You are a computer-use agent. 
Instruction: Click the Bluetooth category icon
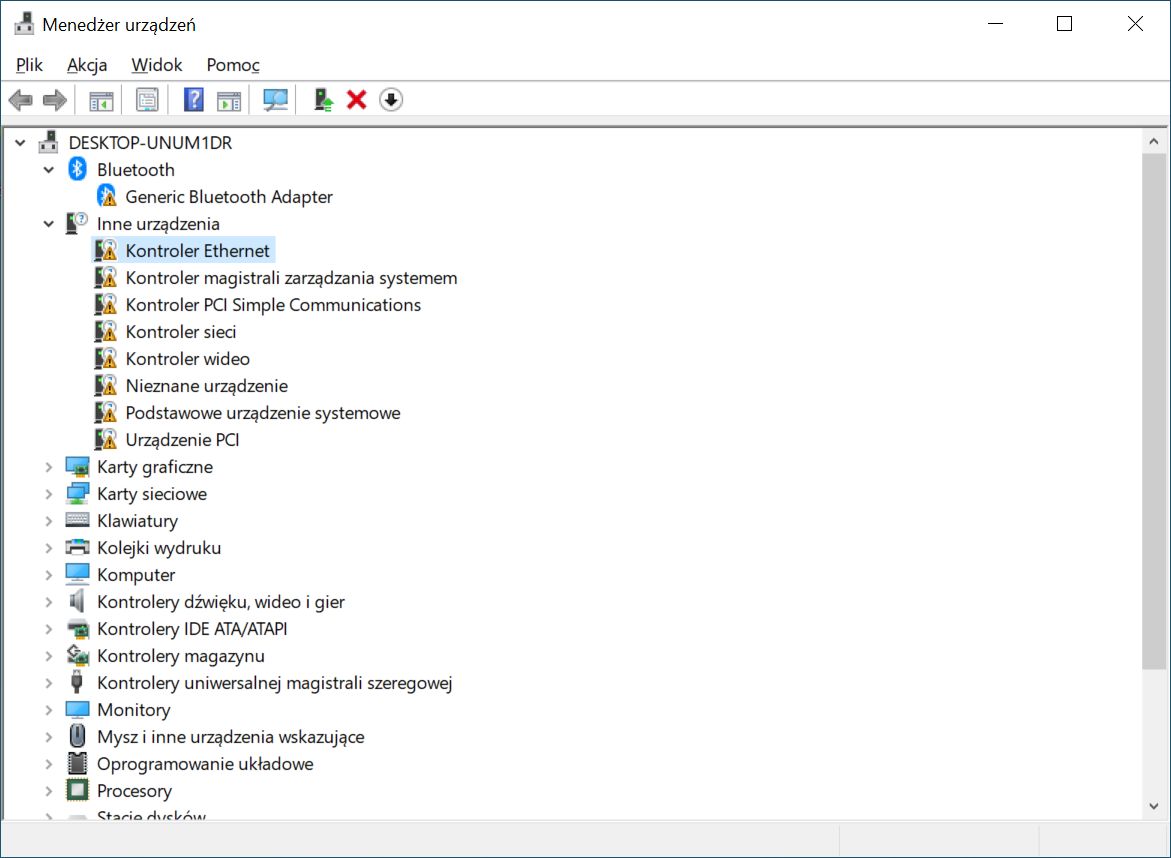point(77,170)
